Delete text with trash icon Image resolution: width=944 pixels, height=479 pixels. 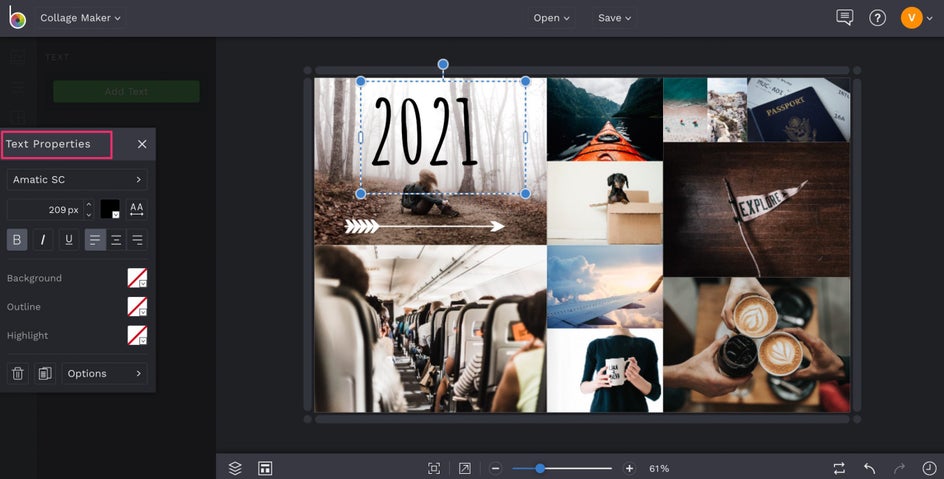pyautogui.click(x=17, y=373)
